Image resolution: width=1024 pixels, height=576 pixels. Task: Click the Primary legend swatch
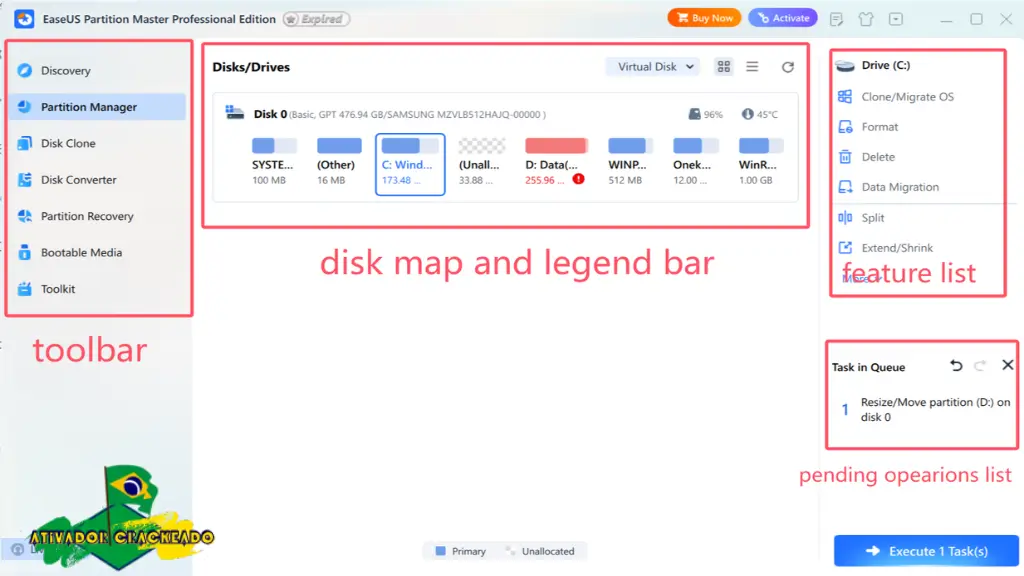[440, 551]
